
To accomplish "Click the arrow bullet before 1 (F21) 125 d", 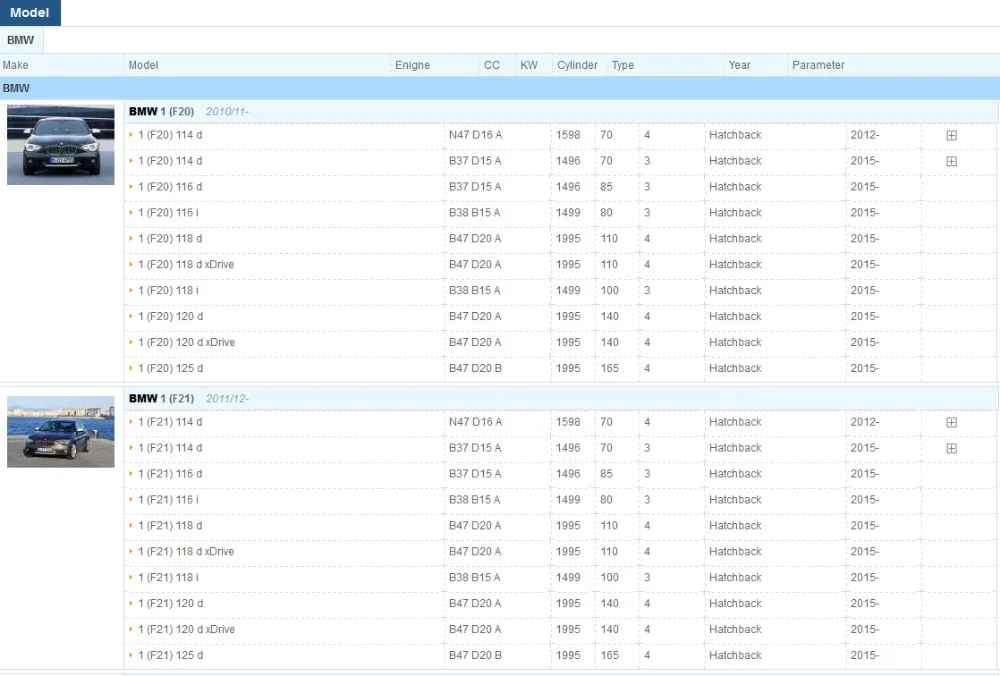I will pyautogui.click(x=131, y=655).
